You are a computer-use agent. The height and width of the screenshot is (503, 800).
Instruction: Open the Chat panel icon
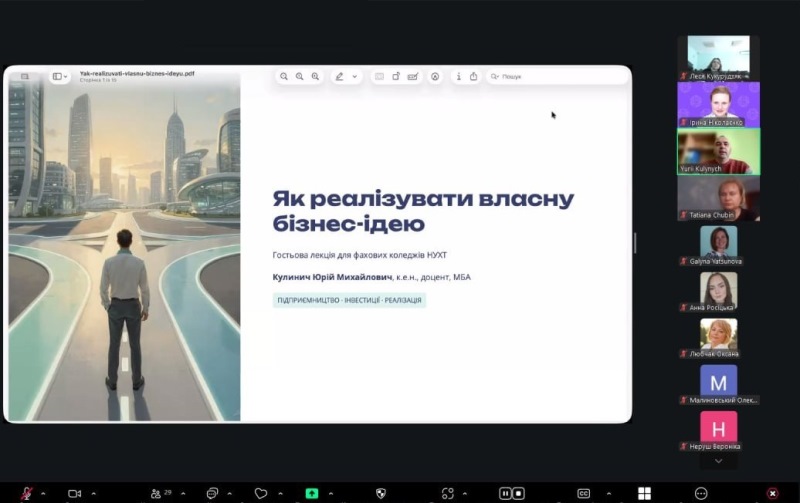click(212, 493)
